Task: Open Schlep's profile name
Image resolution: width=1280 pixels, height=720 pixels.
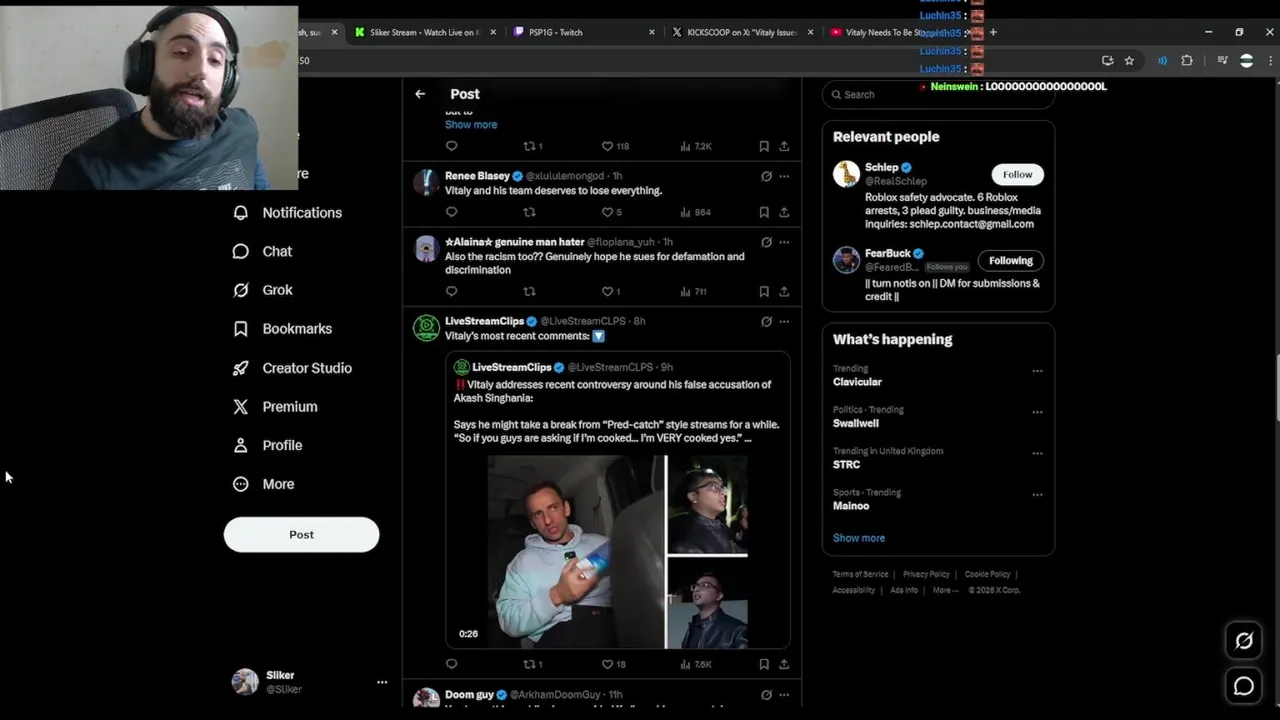Action: [x=881, y=168]
